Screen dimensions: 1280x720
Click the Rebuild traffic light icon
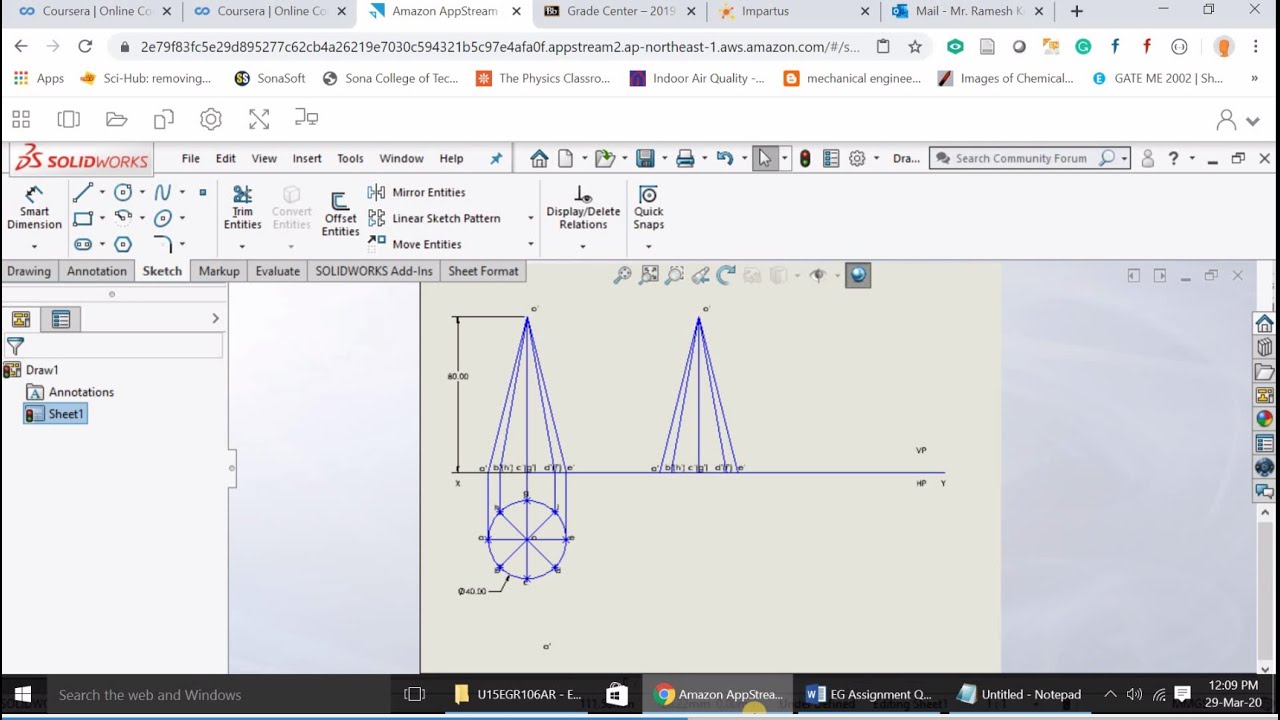[805, 158]
